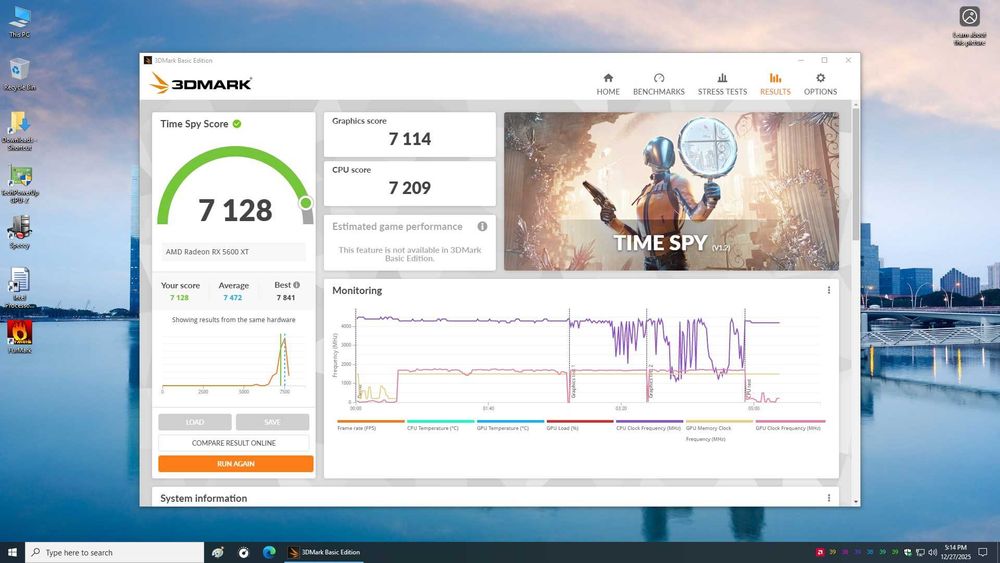Click the Graphics test 1 marker on the chart
This screenshot has width=1000, height=563.
click(x=573, y=381)
